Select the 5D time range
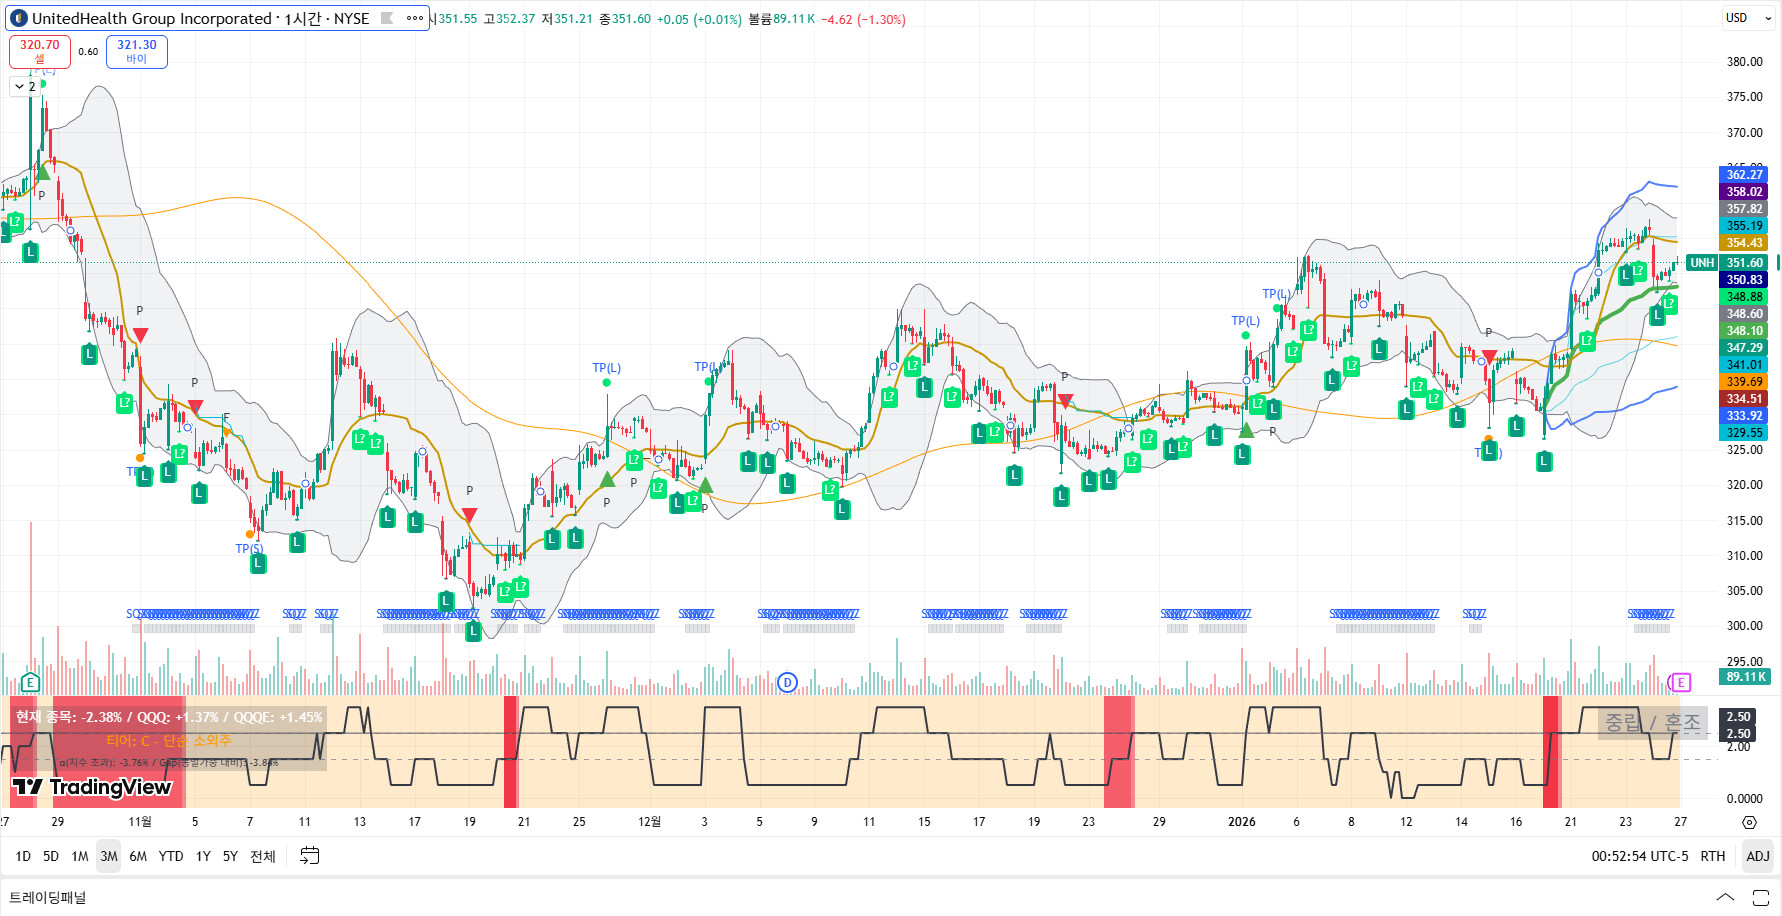 (x=51, y=856)
